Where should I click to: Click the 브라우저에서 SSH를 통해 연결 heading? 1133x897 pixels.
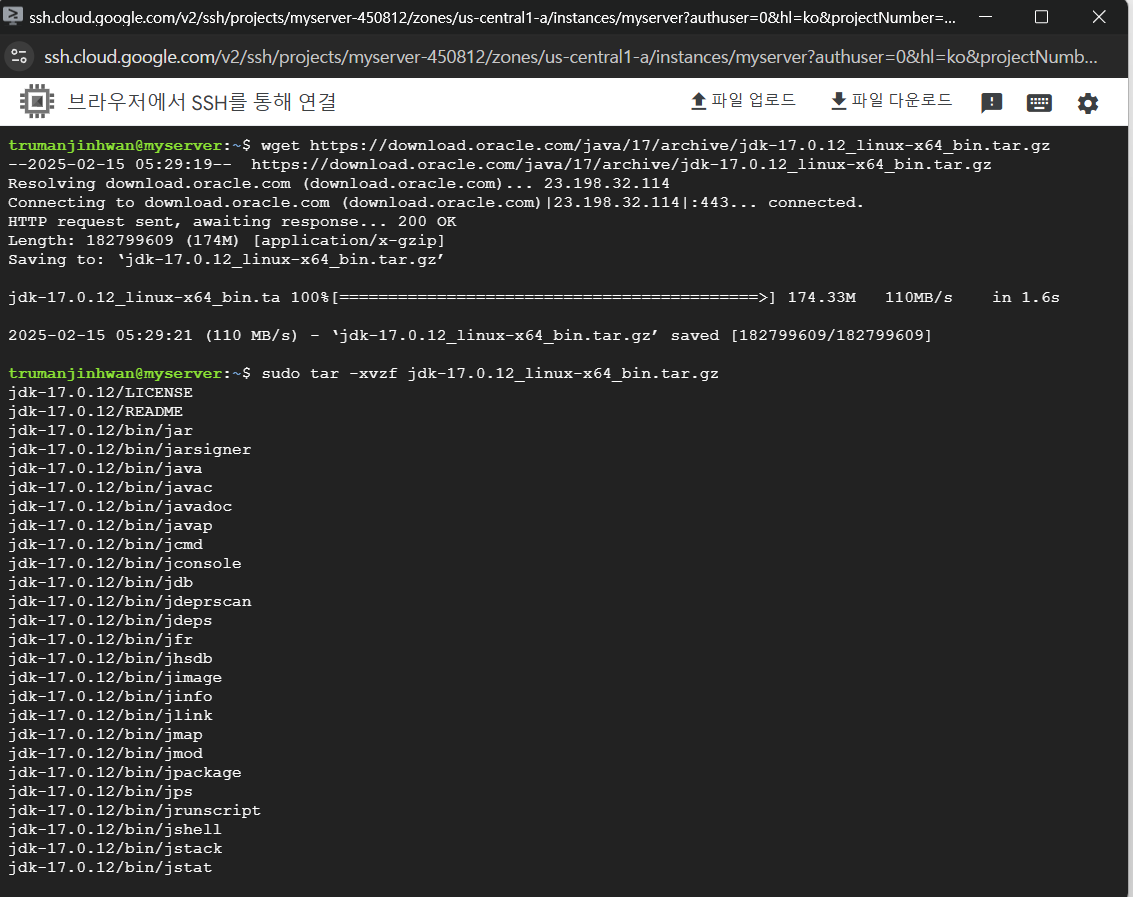pos(201,102)
